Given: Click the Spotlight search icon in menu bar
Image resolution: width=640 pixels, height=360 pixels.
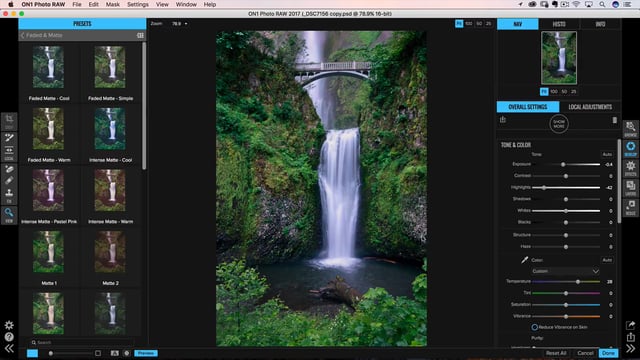Looking at the screenshot, I should point(602,4).
